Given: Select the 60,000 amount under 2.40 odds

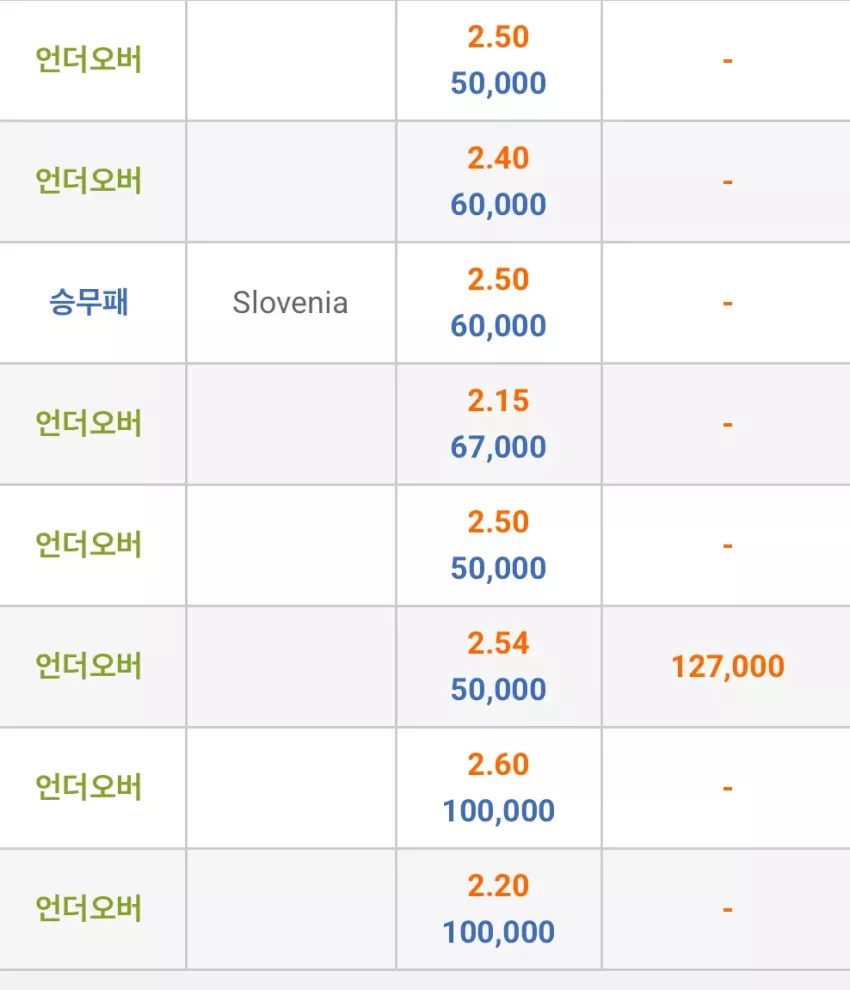Looking at the screenshot, I should 498,205.
